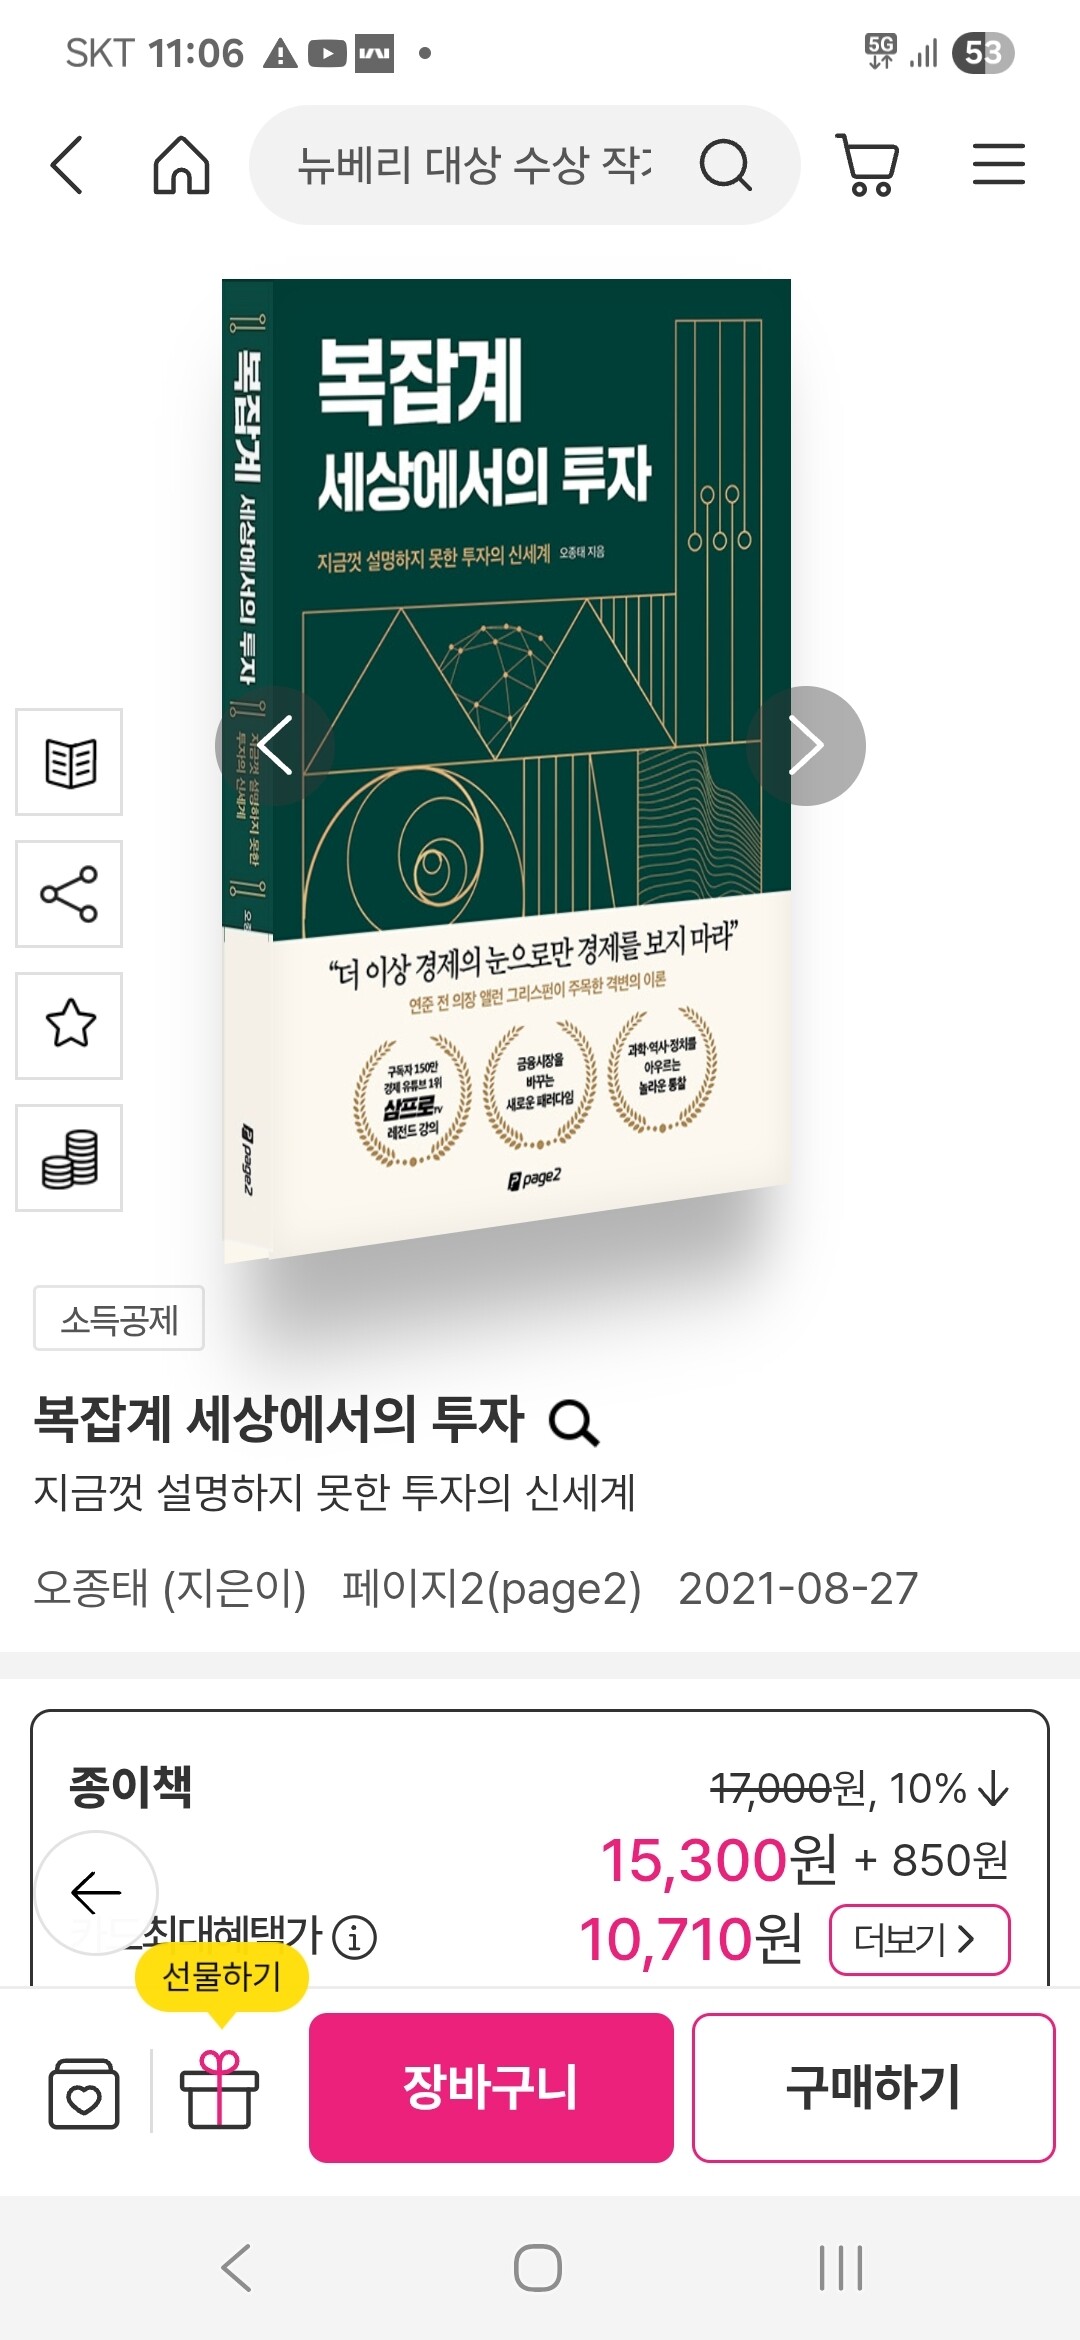Add to wishlist with heart box icon
The height and width of the screenshot is (2340, 1080).
pos(84,2092)
